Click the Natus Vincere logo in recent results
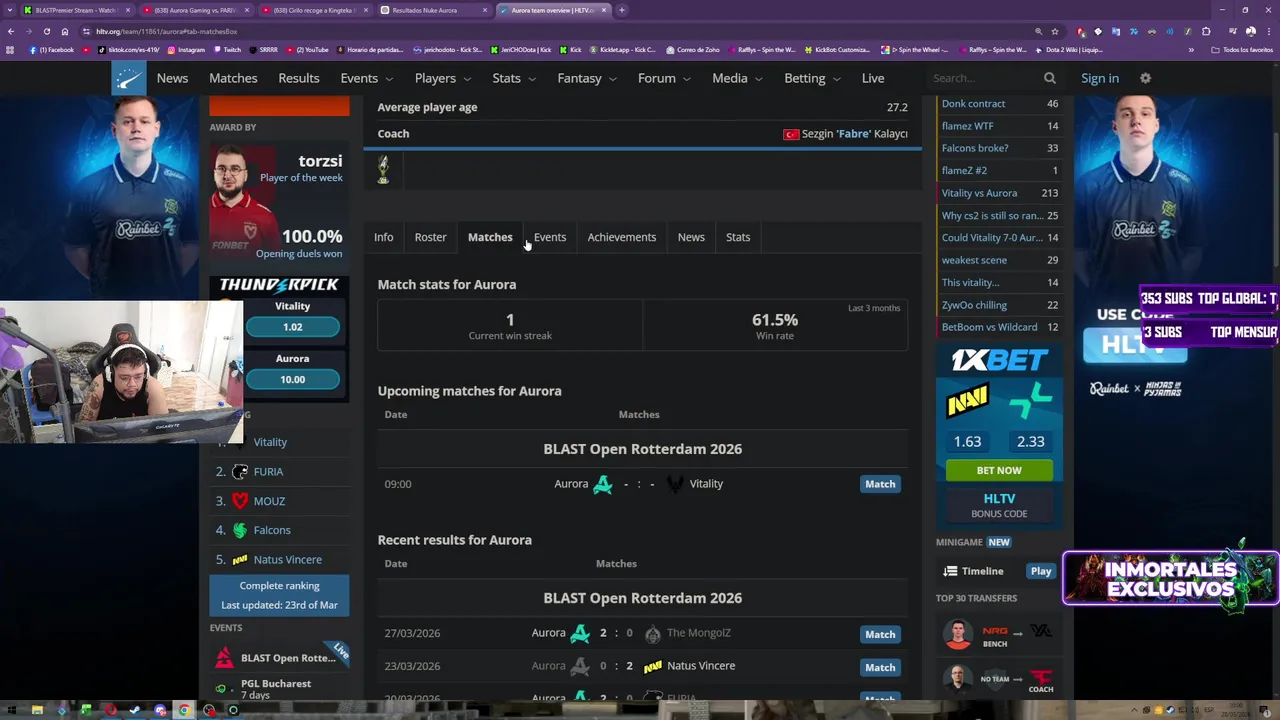Image resolution: width=1280 pixels, height=720 pixels. pos(653,666)
